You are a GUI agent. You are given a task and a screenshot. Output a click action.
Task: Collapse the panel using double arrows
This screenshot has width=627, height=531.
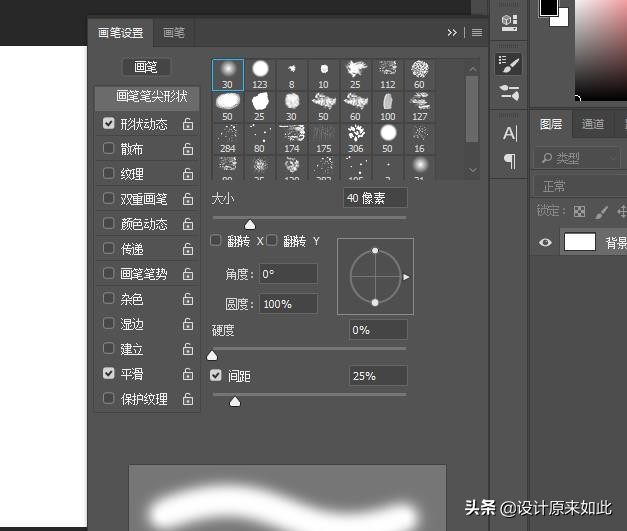452,32
